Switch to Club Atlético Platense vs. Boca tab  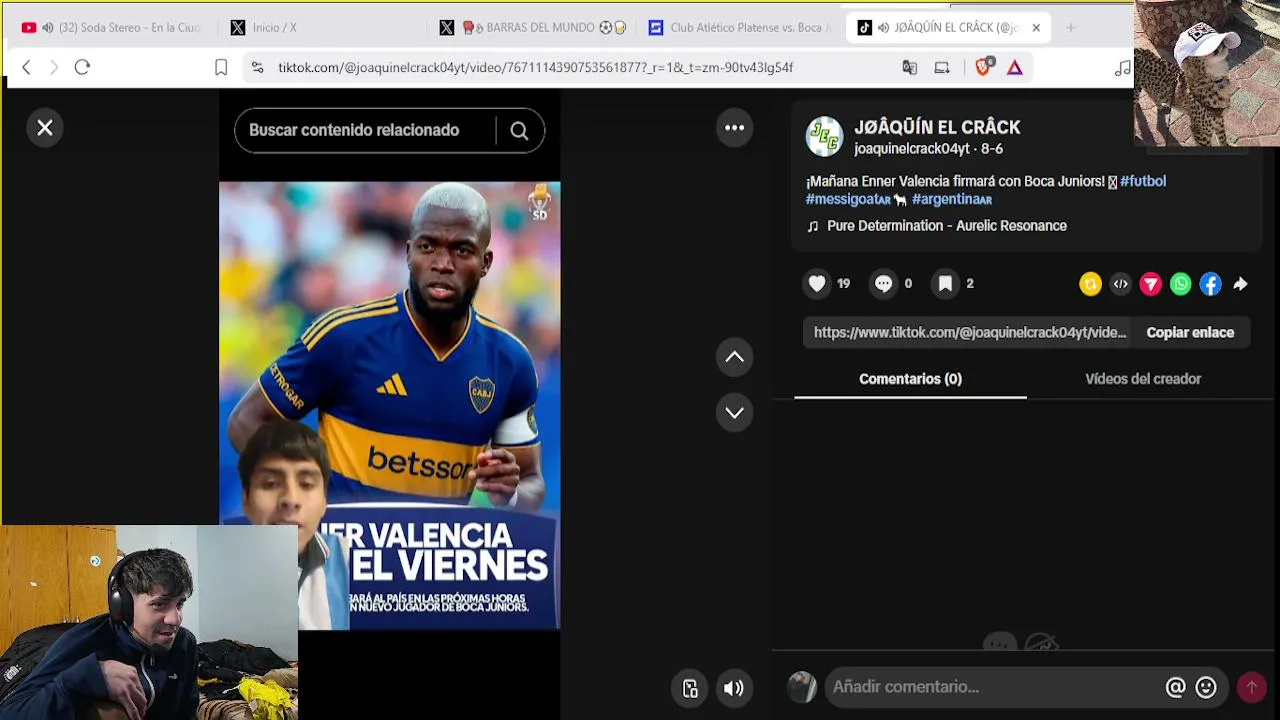click(741, 28)
